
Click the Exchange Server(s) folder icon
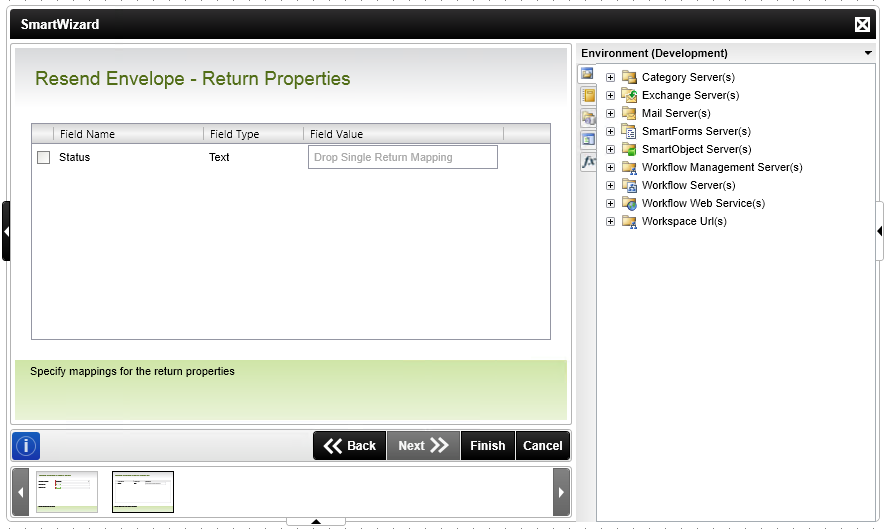[629, 95]
